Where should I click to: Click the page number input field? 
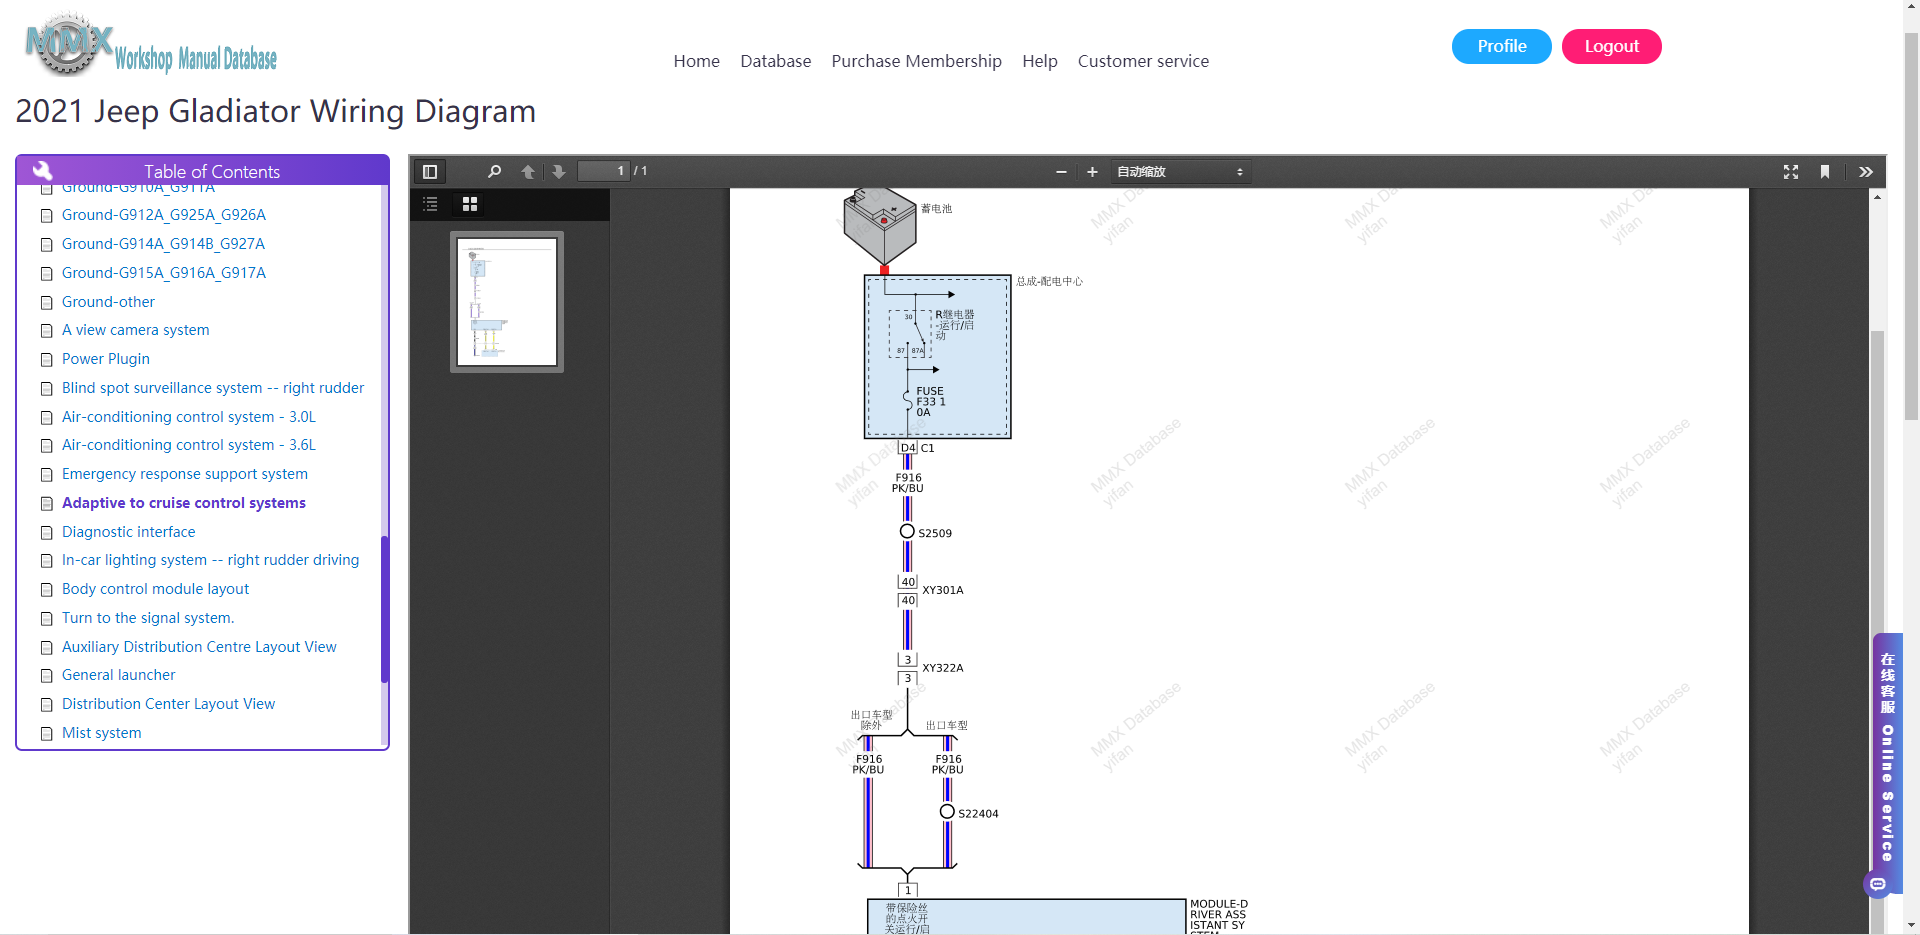(603, 171)
